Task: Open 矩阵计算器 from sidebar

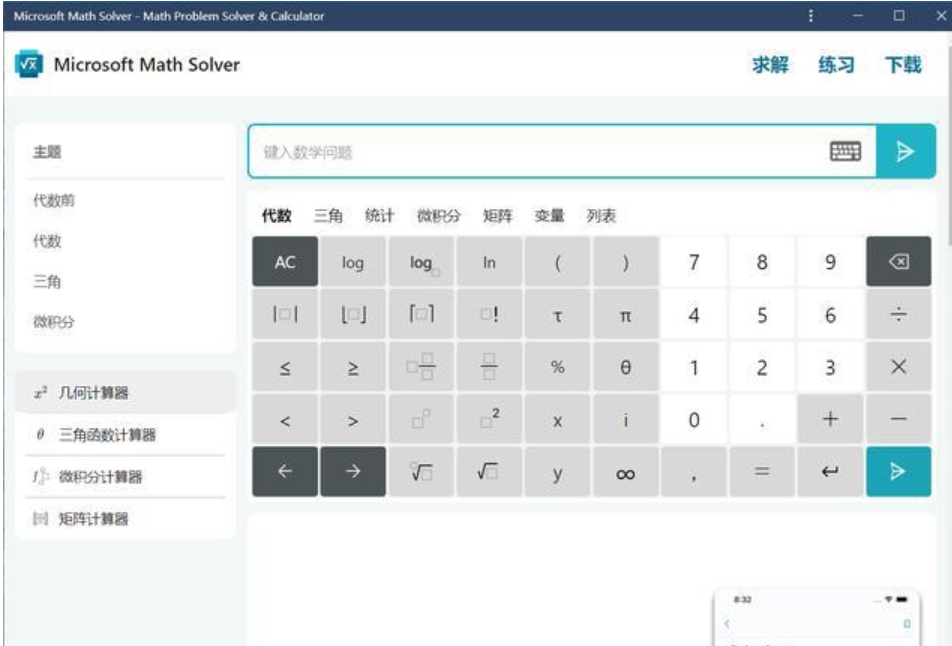Action: coord(125,518)
